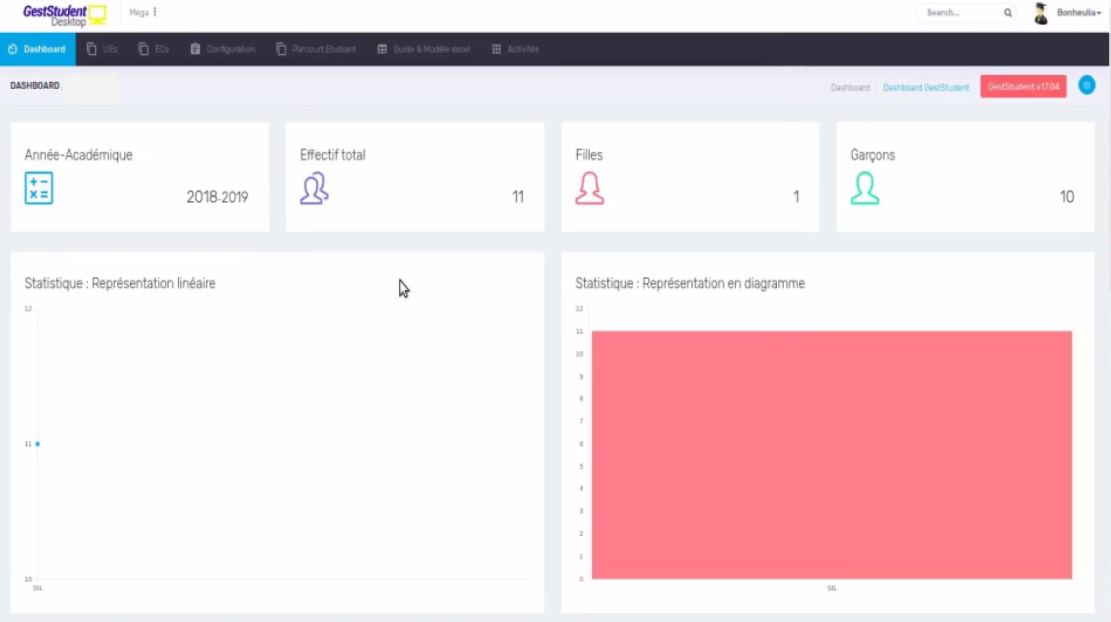Open Guide & Modèle excel menu
Screen dimensions: 1111x622
424,49
